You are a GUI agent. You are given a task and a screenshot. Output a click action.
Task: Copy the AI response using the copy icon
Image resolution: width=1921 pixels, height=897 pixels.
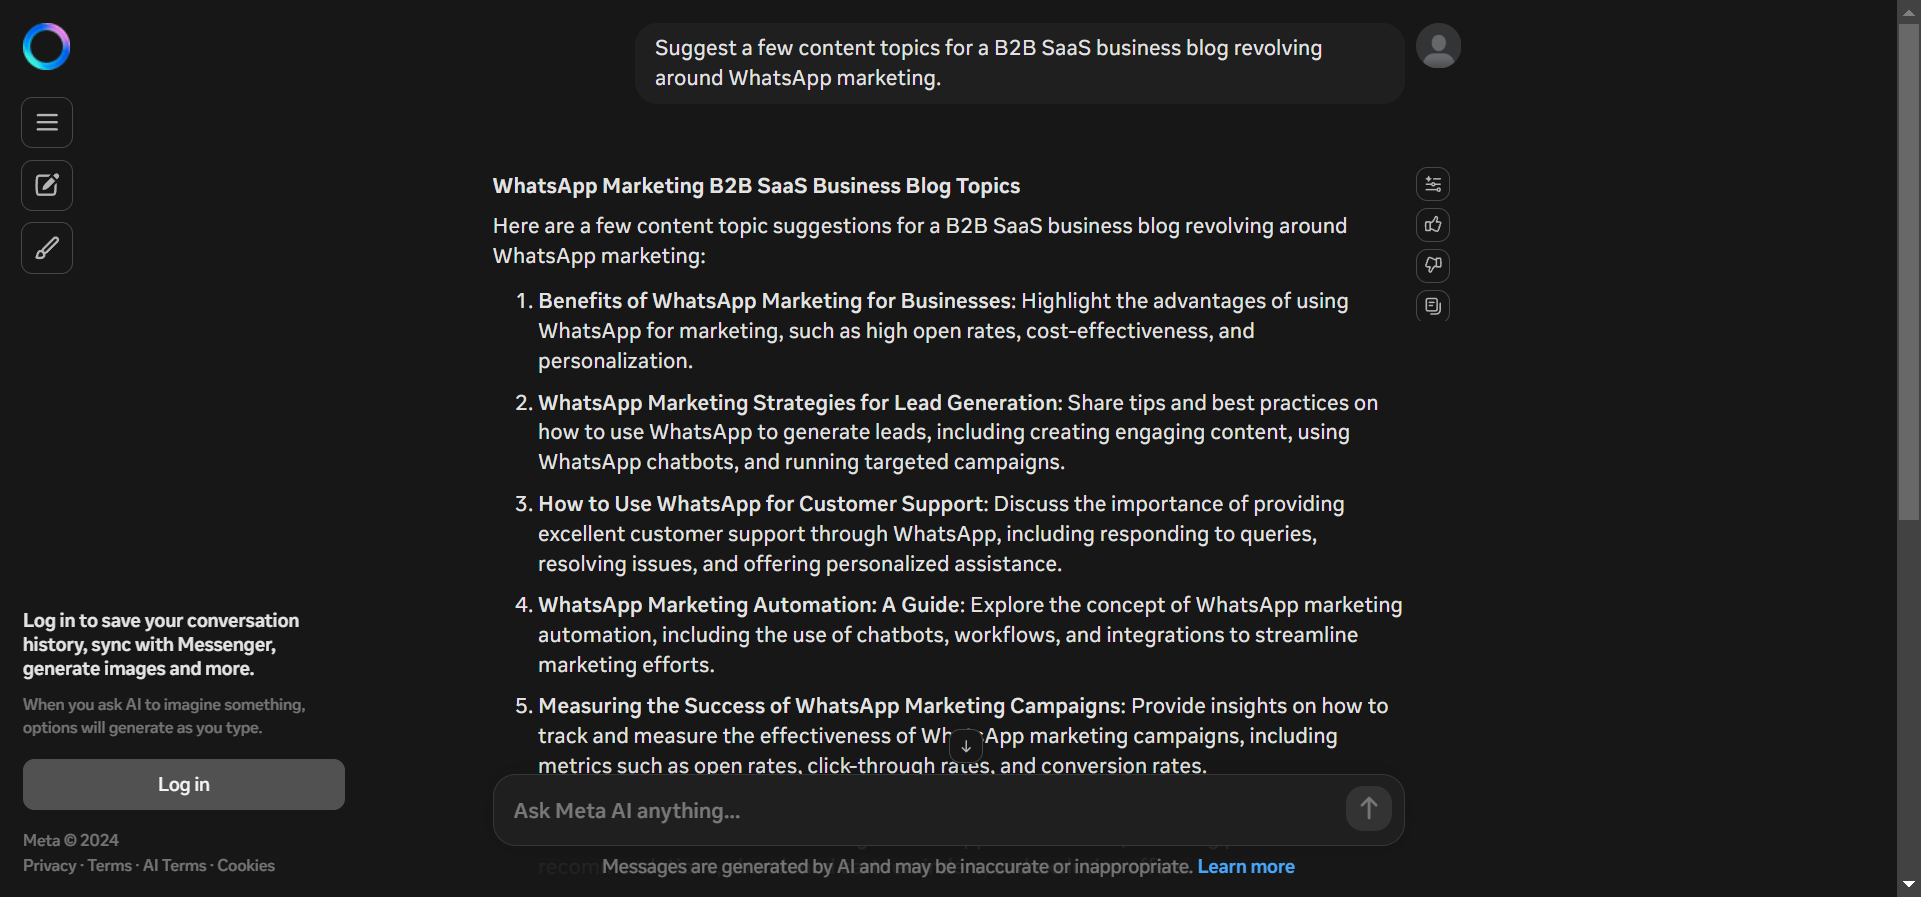click(x=1432, y=306)
